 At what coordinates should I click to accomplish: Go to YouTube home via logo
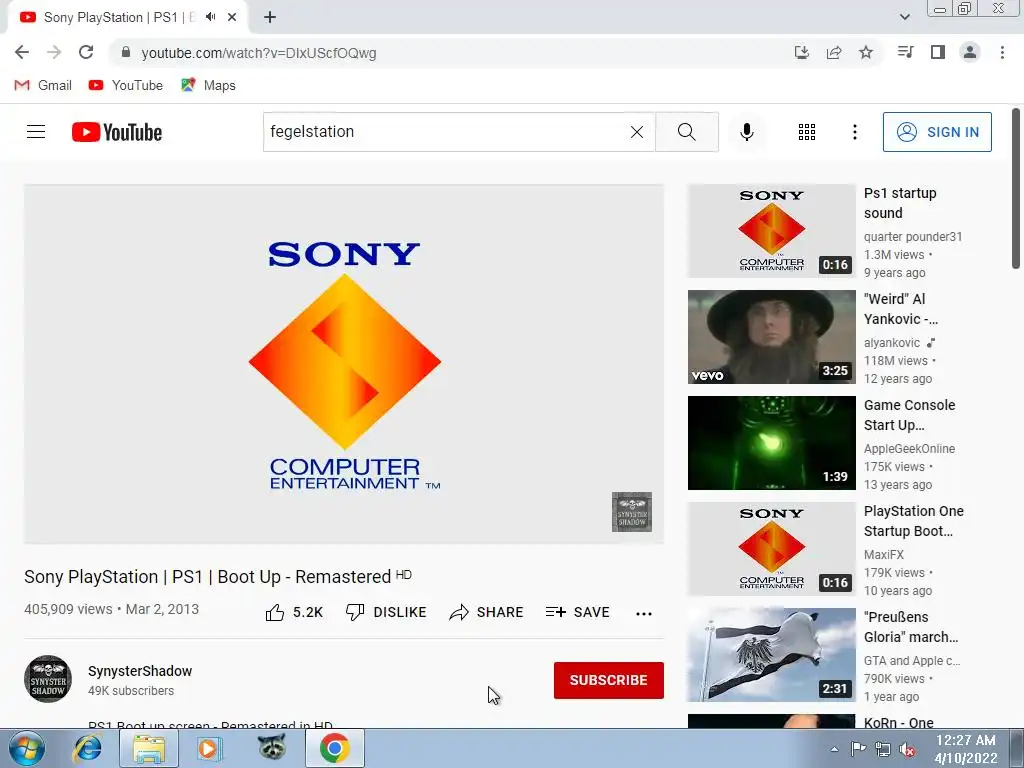pyautogui.click(x=117, y=132)
